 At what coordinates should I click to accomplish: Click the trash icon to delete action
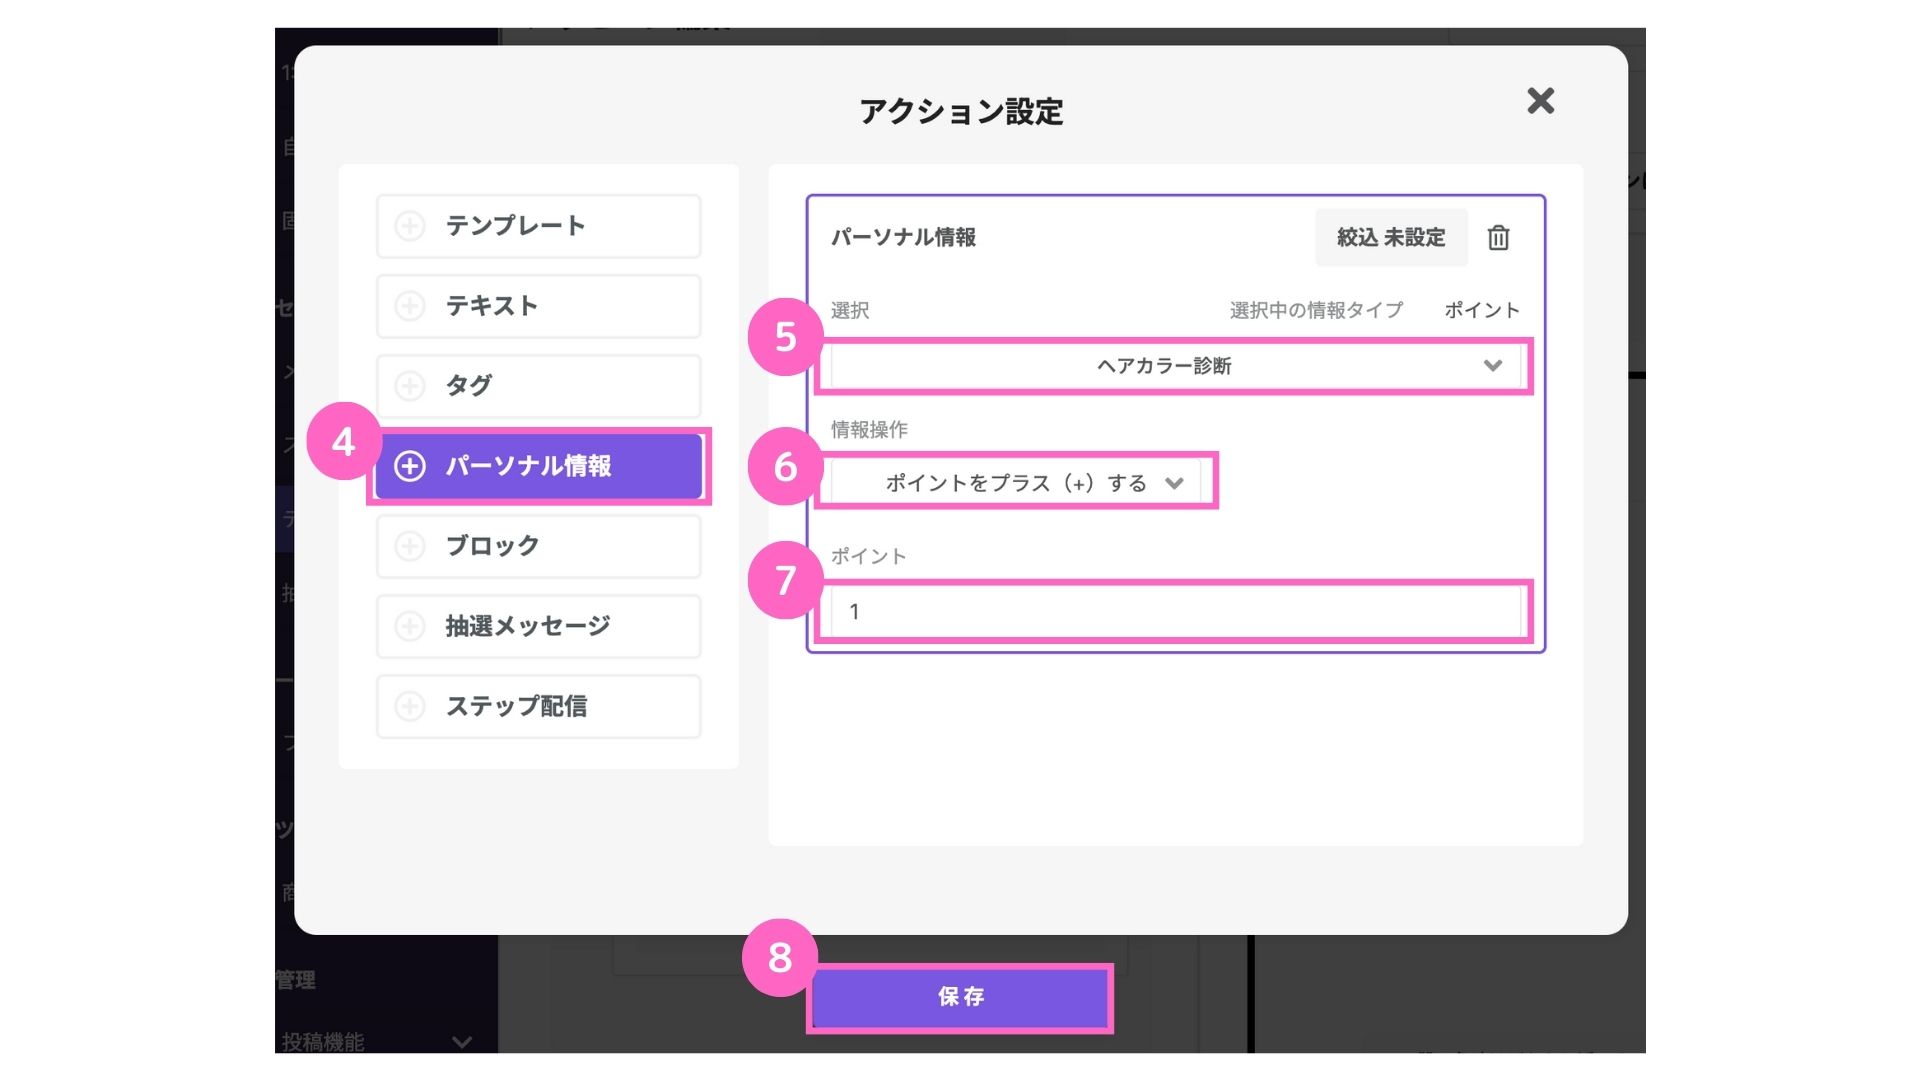click(1497, 238)
